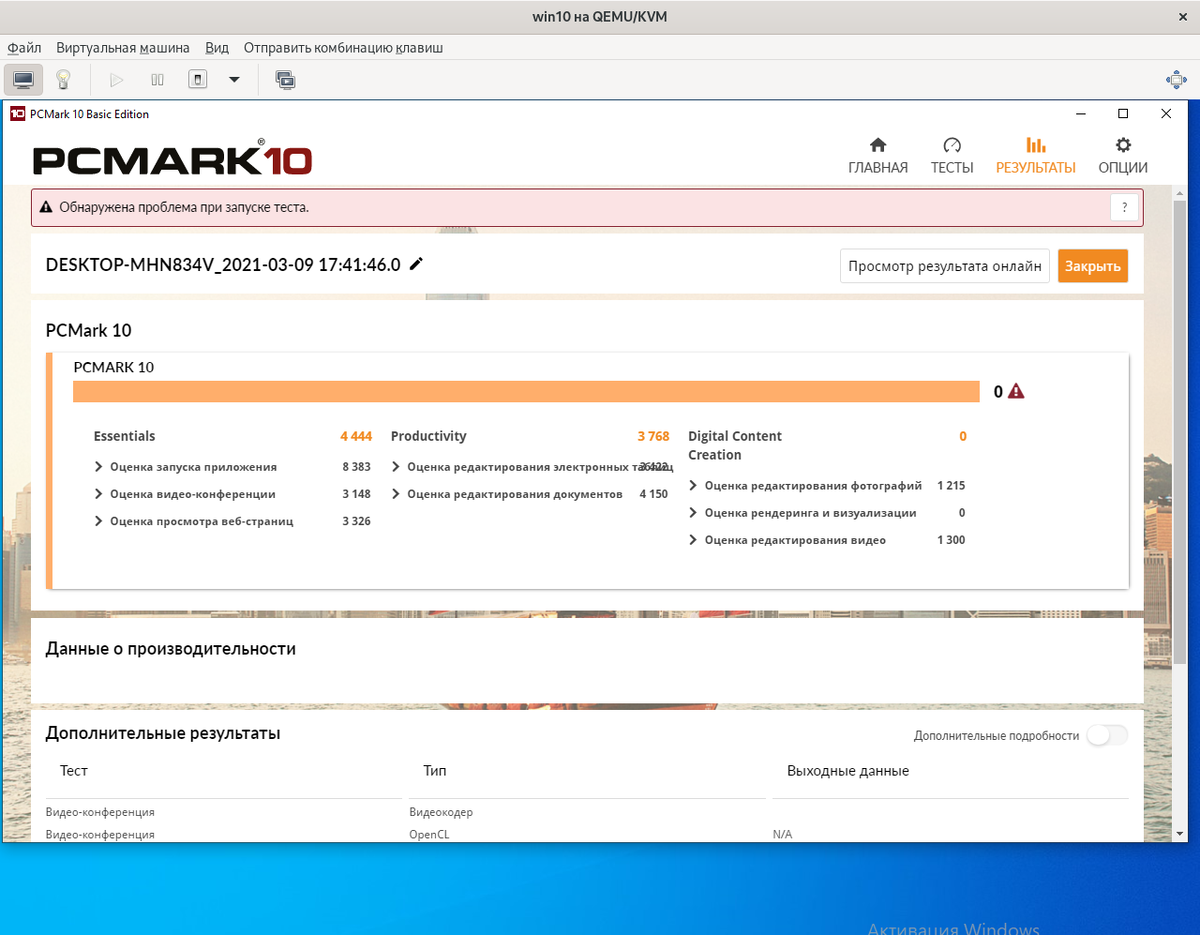The image size is (1200, 935).
Task: Click the value 4 150 score
Action: click(x=653, y=494)
